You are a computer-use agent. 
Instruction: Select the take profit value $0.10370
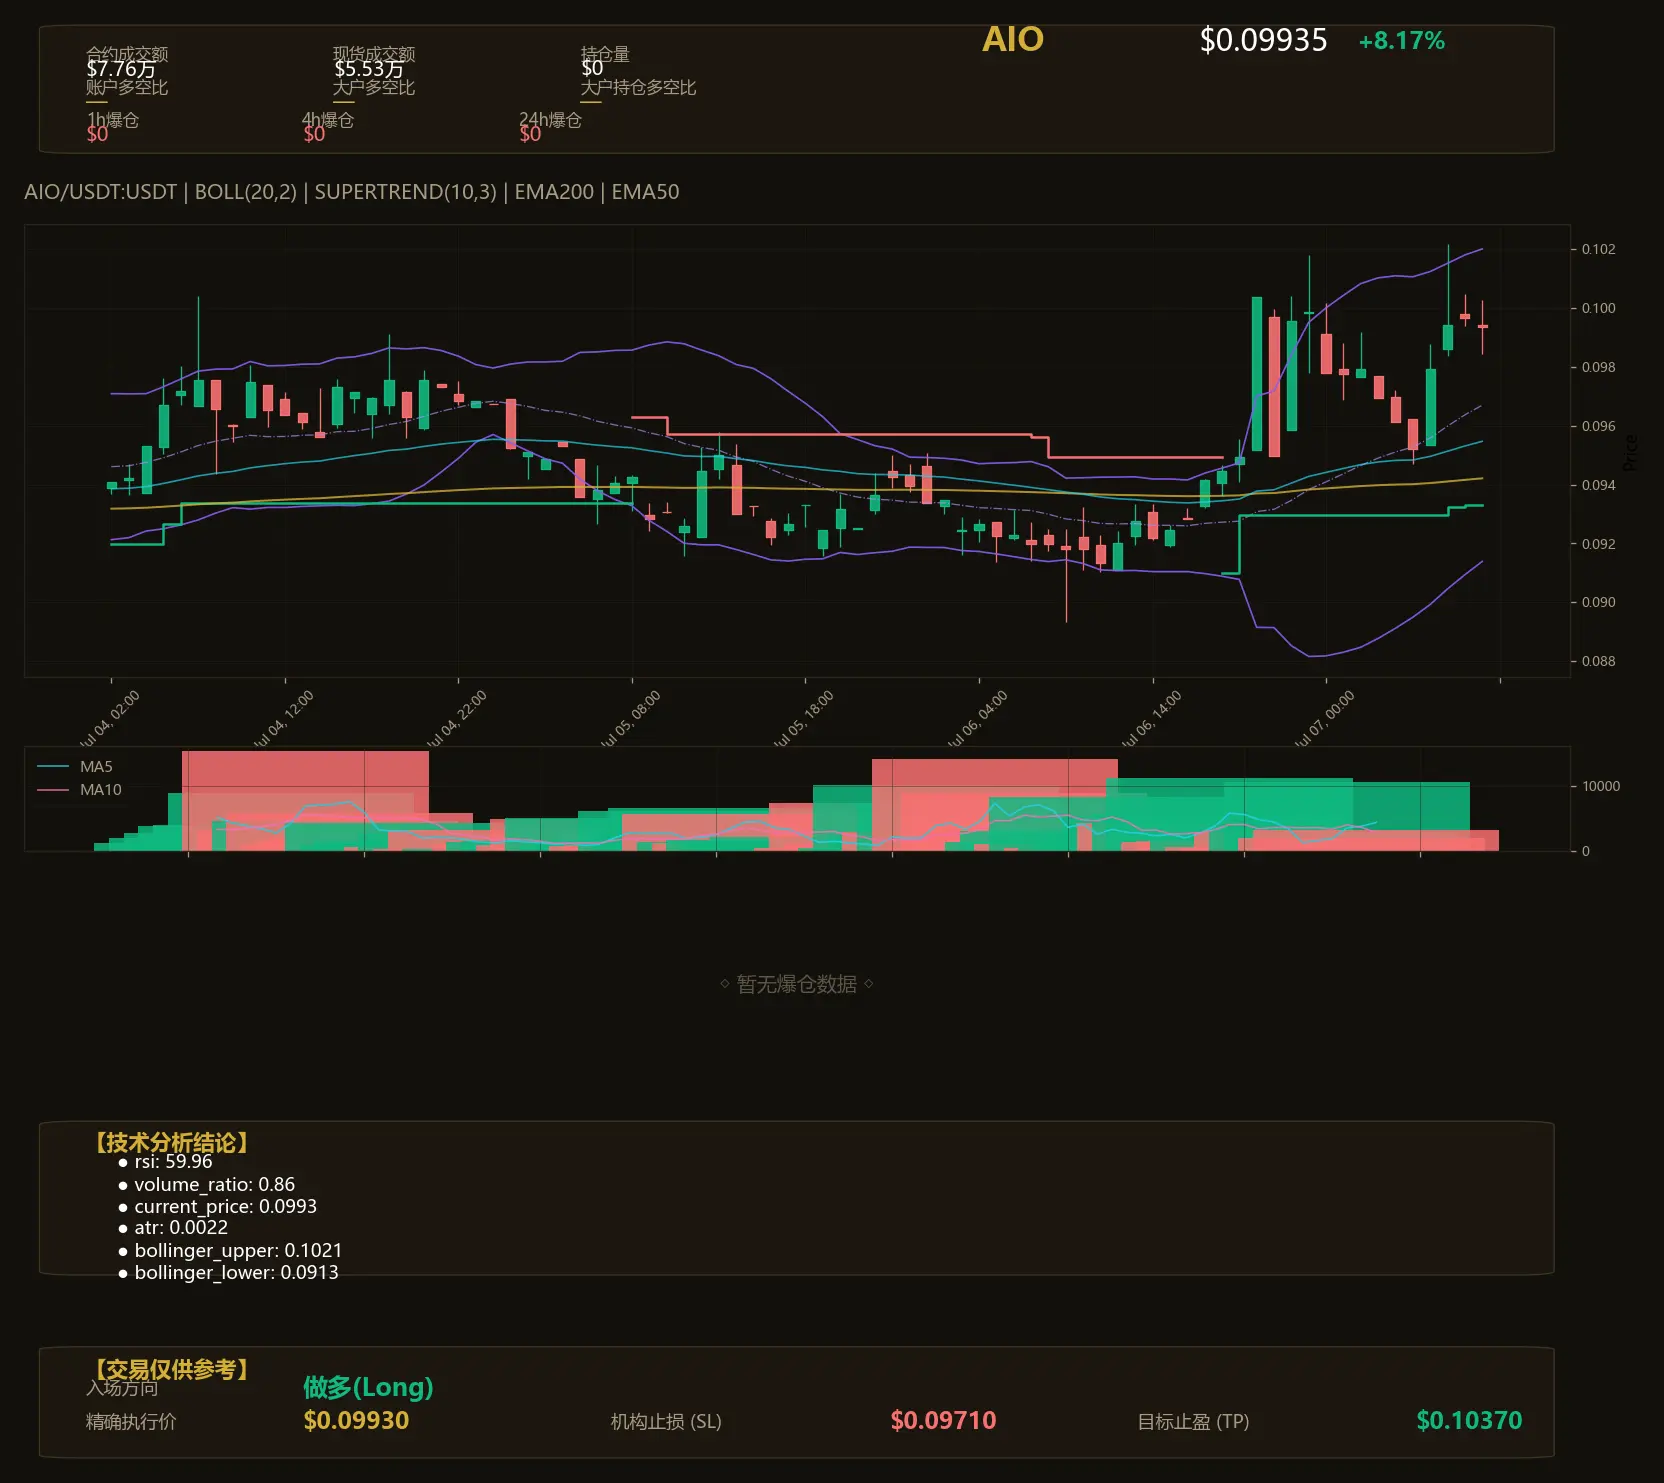[1469, 1421]
